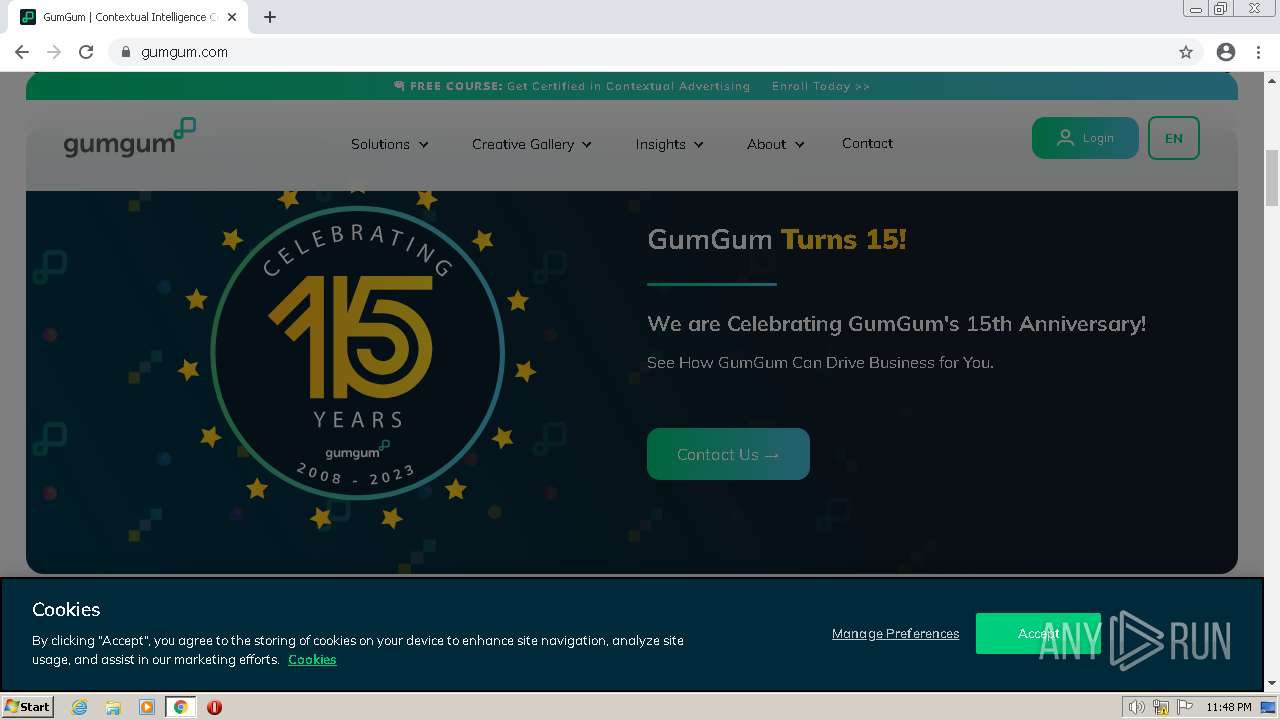Click the network tray icon
This screenshot has width=1280, height=720.
pyautogui.click(x=1161, y=707)
